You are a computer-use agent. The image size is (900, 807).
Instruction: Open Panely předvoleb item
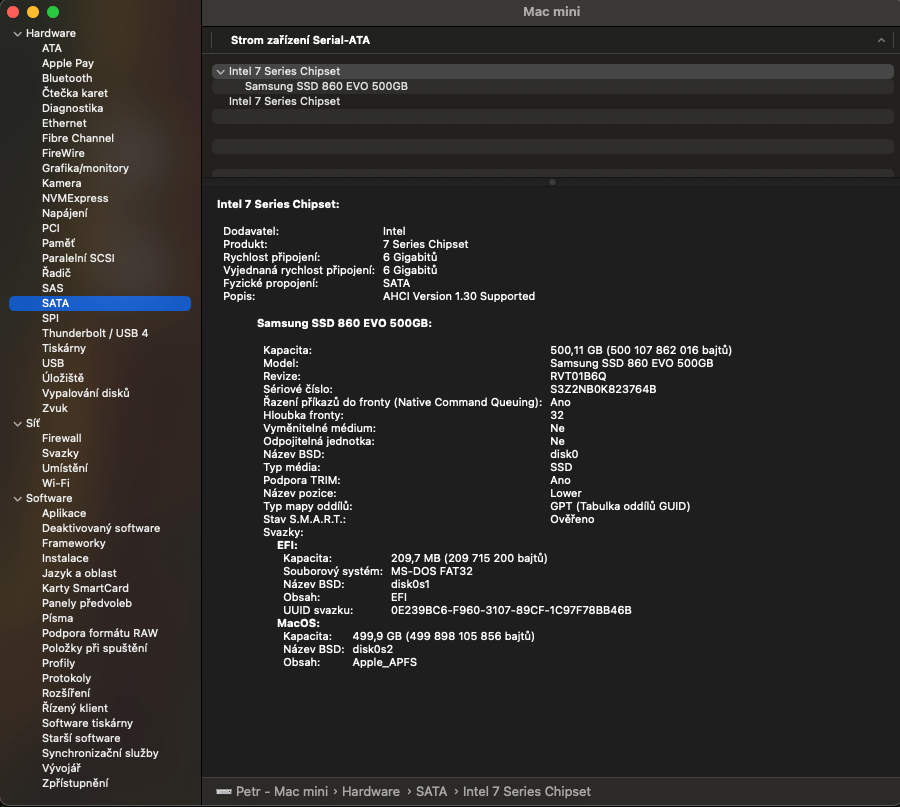[87, 603]
